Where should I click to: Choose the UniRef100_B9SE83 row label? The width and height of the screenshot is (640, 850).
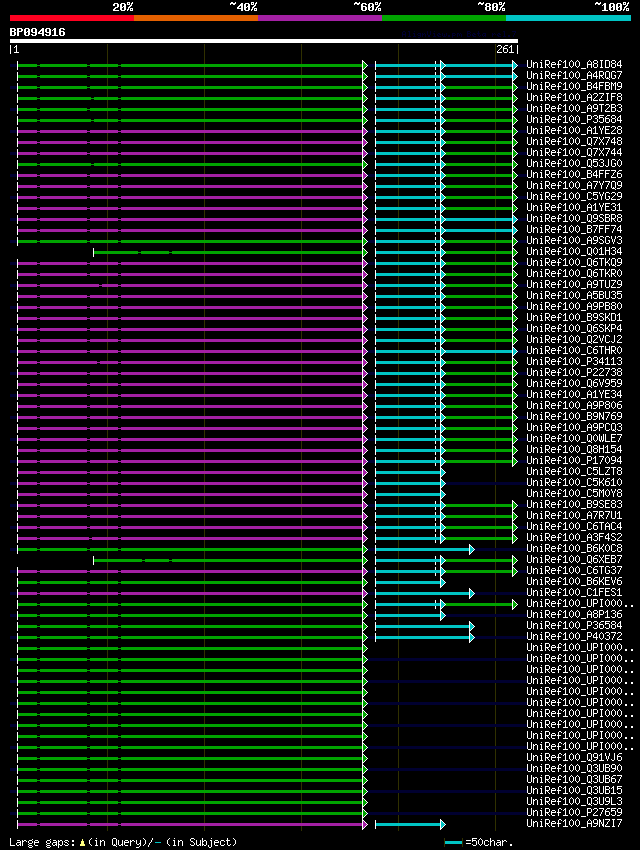574,504
